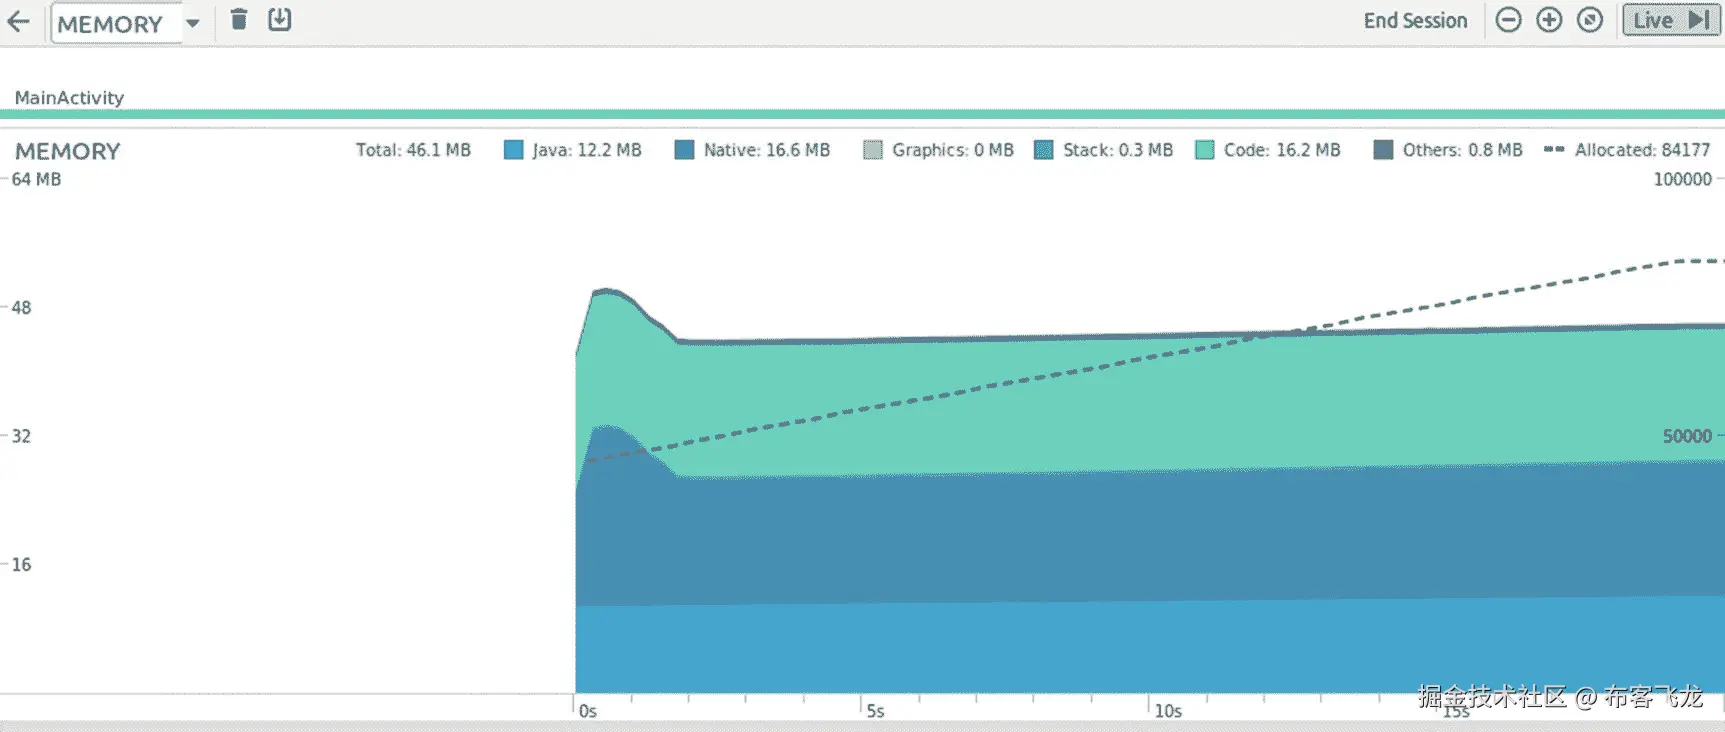The image size is (1725, 732).
Task: Zoom out the timeline with minus icon
Action: [x=1508, y=20]
